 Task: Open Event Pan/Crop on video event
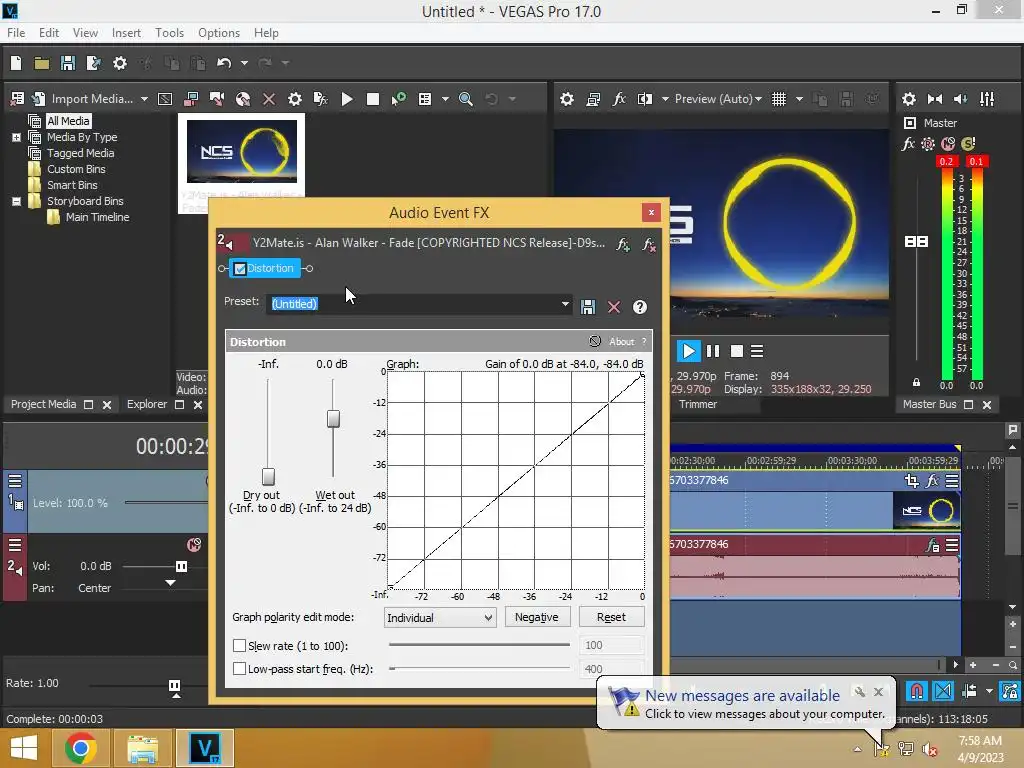[912, 481]
